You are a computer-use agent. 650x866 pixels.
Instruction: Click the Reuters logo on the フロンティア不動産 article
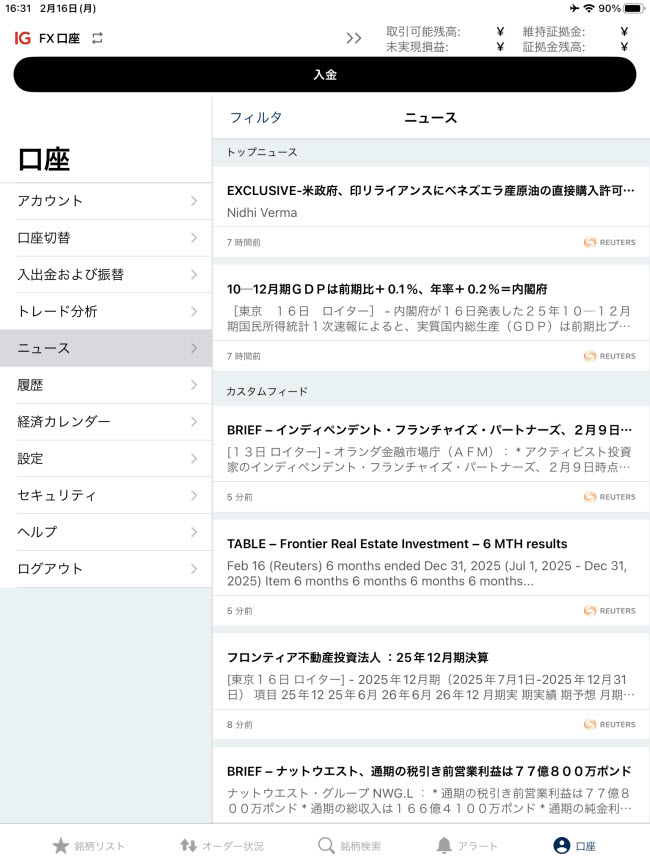(x=610, y=725)
